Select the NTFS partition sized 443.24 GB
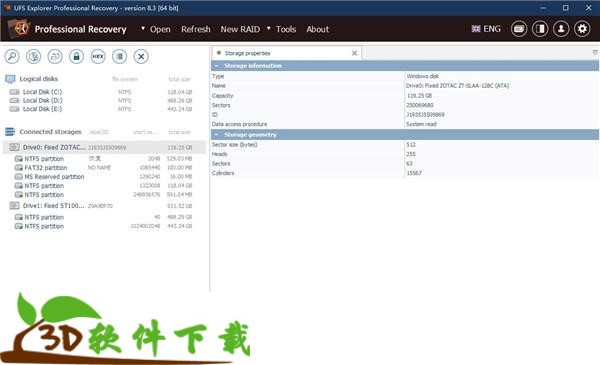Viewport: 600px width, 365px height. coord(103,226)
